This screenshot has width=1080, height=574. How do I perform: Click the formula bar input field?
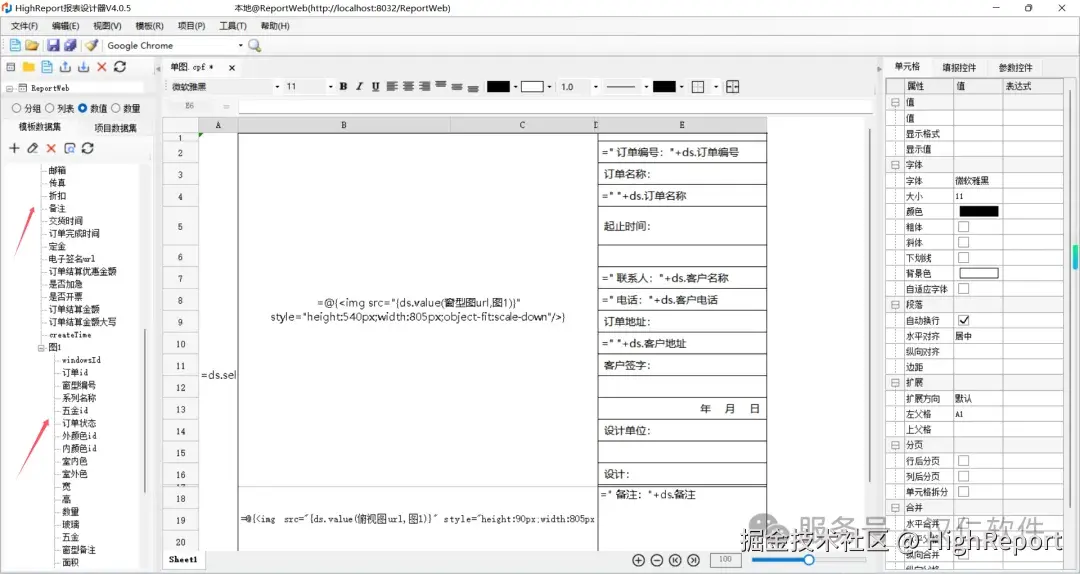pos(554,106)
